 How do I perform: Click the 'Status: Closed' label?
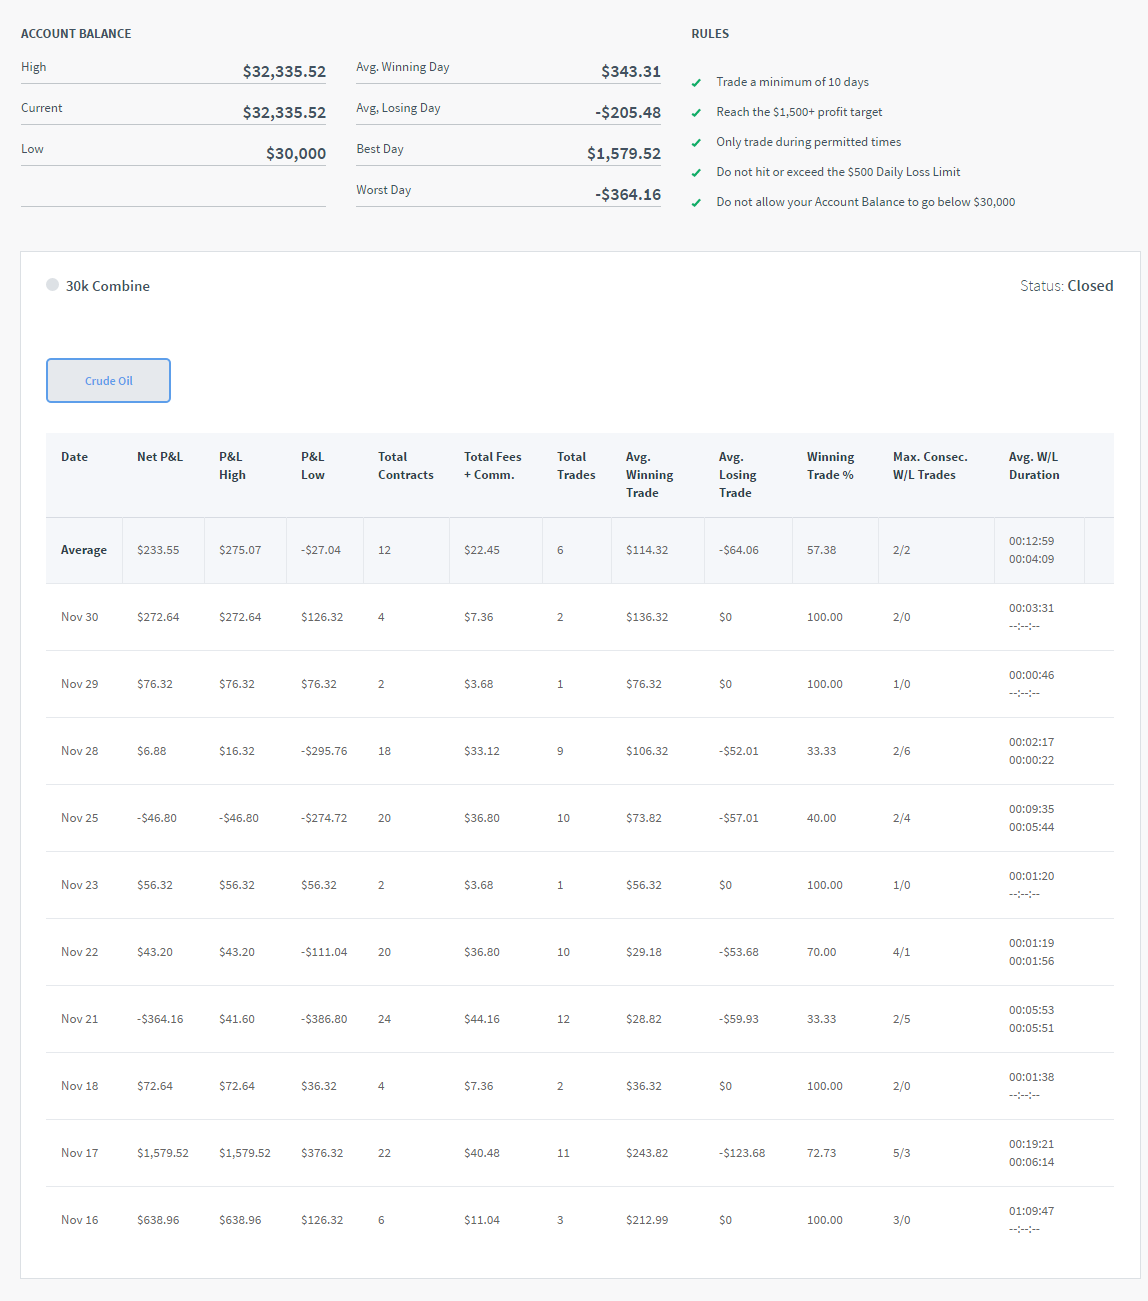(x=1066, y=286)
